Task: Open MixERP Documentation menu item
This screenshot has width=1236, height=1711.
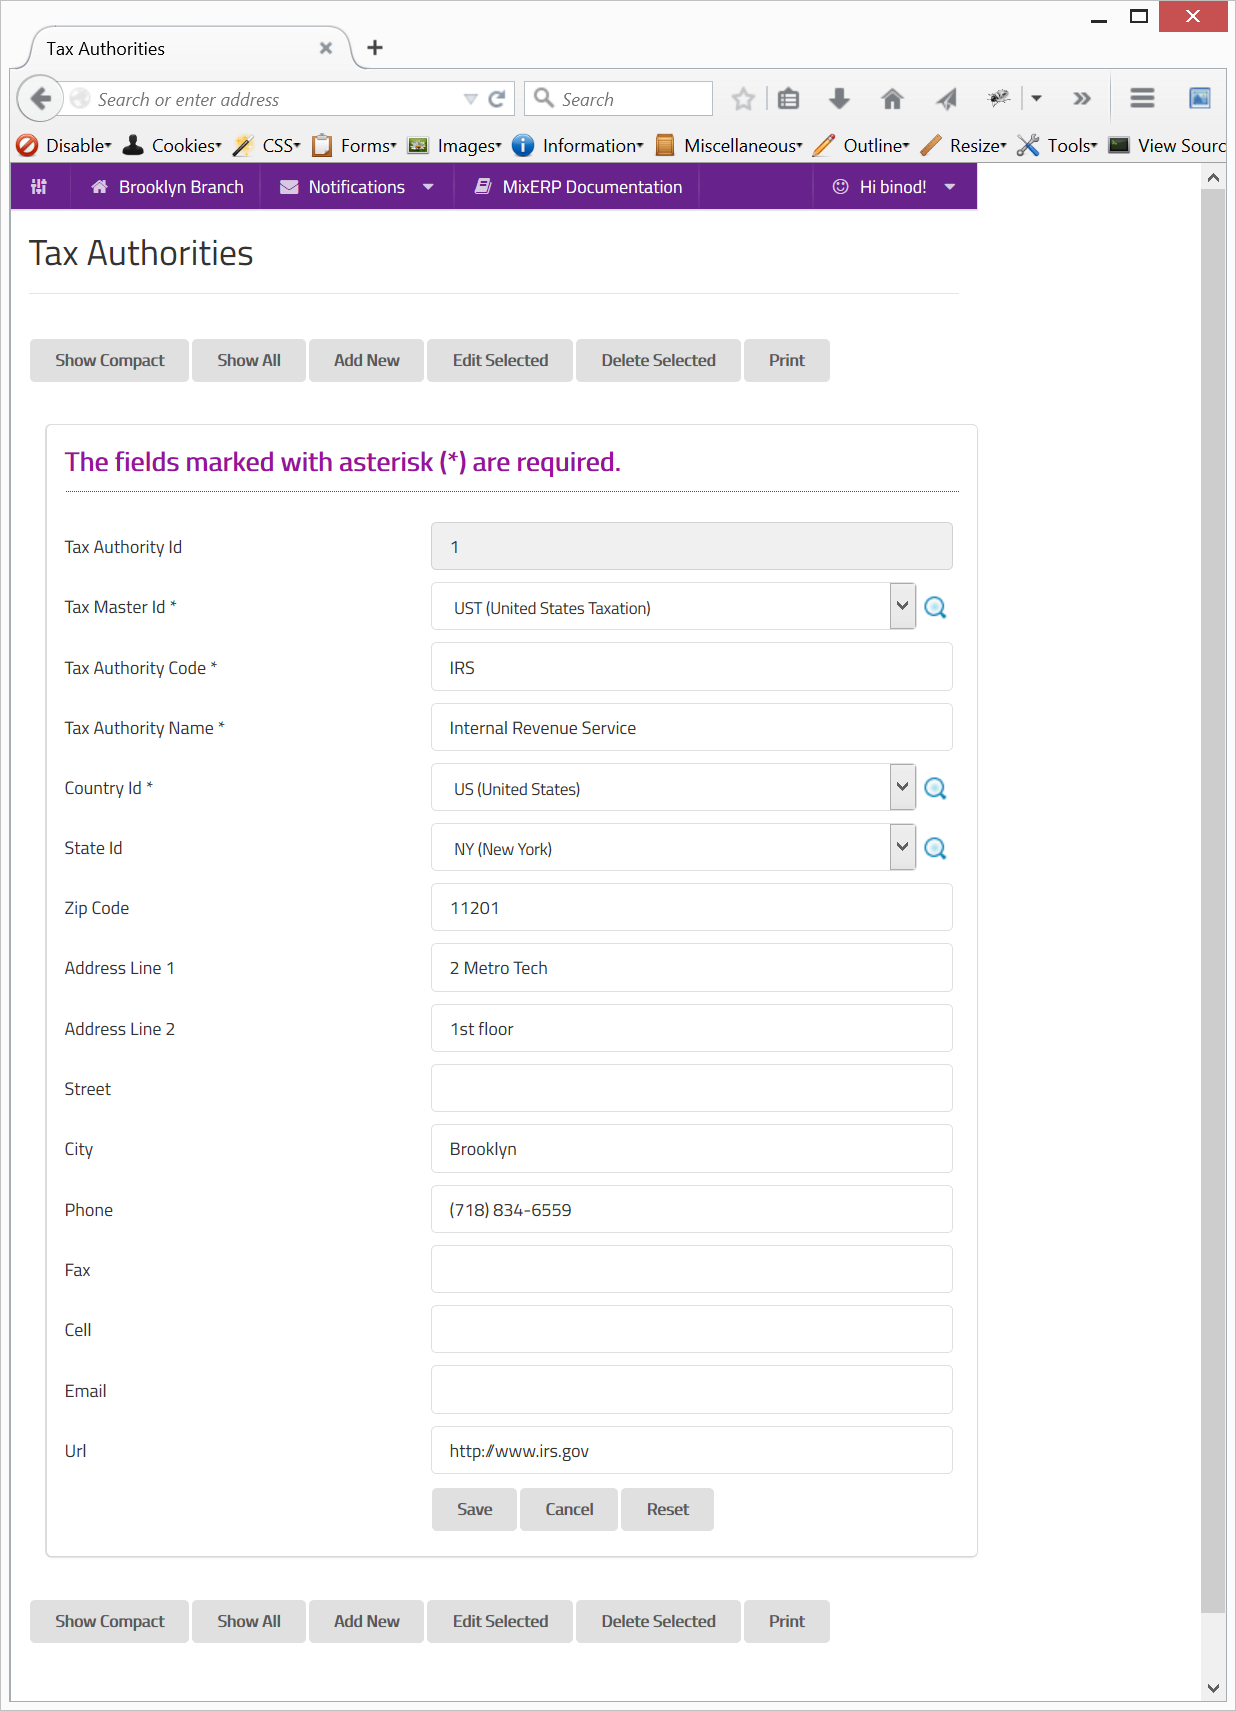Action: coord(578,187)
